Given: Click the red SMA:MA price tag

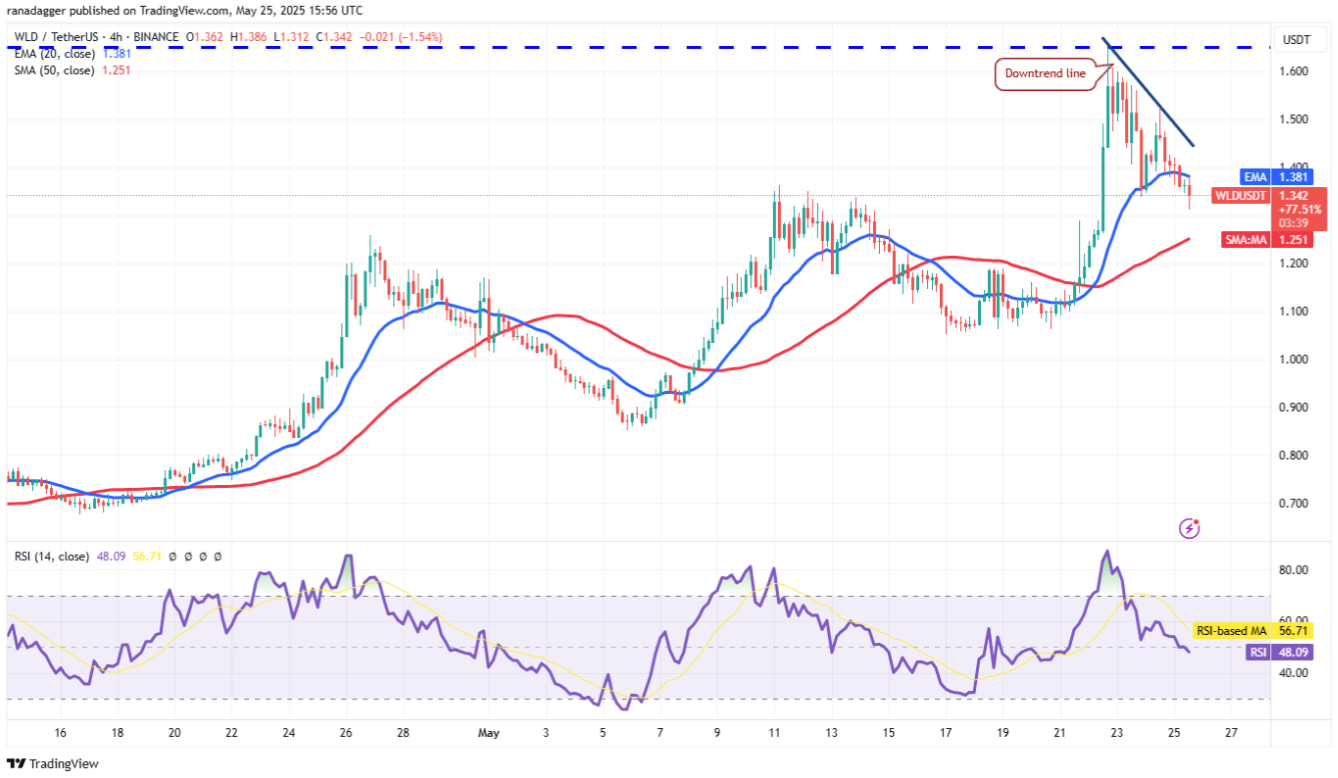Looking at the screenshot, I should [x=1265, y=239].
